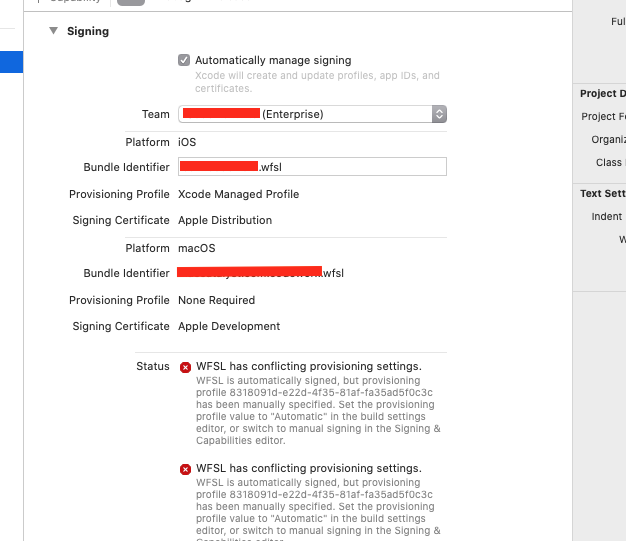Click the Project Document heading in the inspector
Image resolution: width=626 pixels, height=541 pixels.
pos(603,94)
